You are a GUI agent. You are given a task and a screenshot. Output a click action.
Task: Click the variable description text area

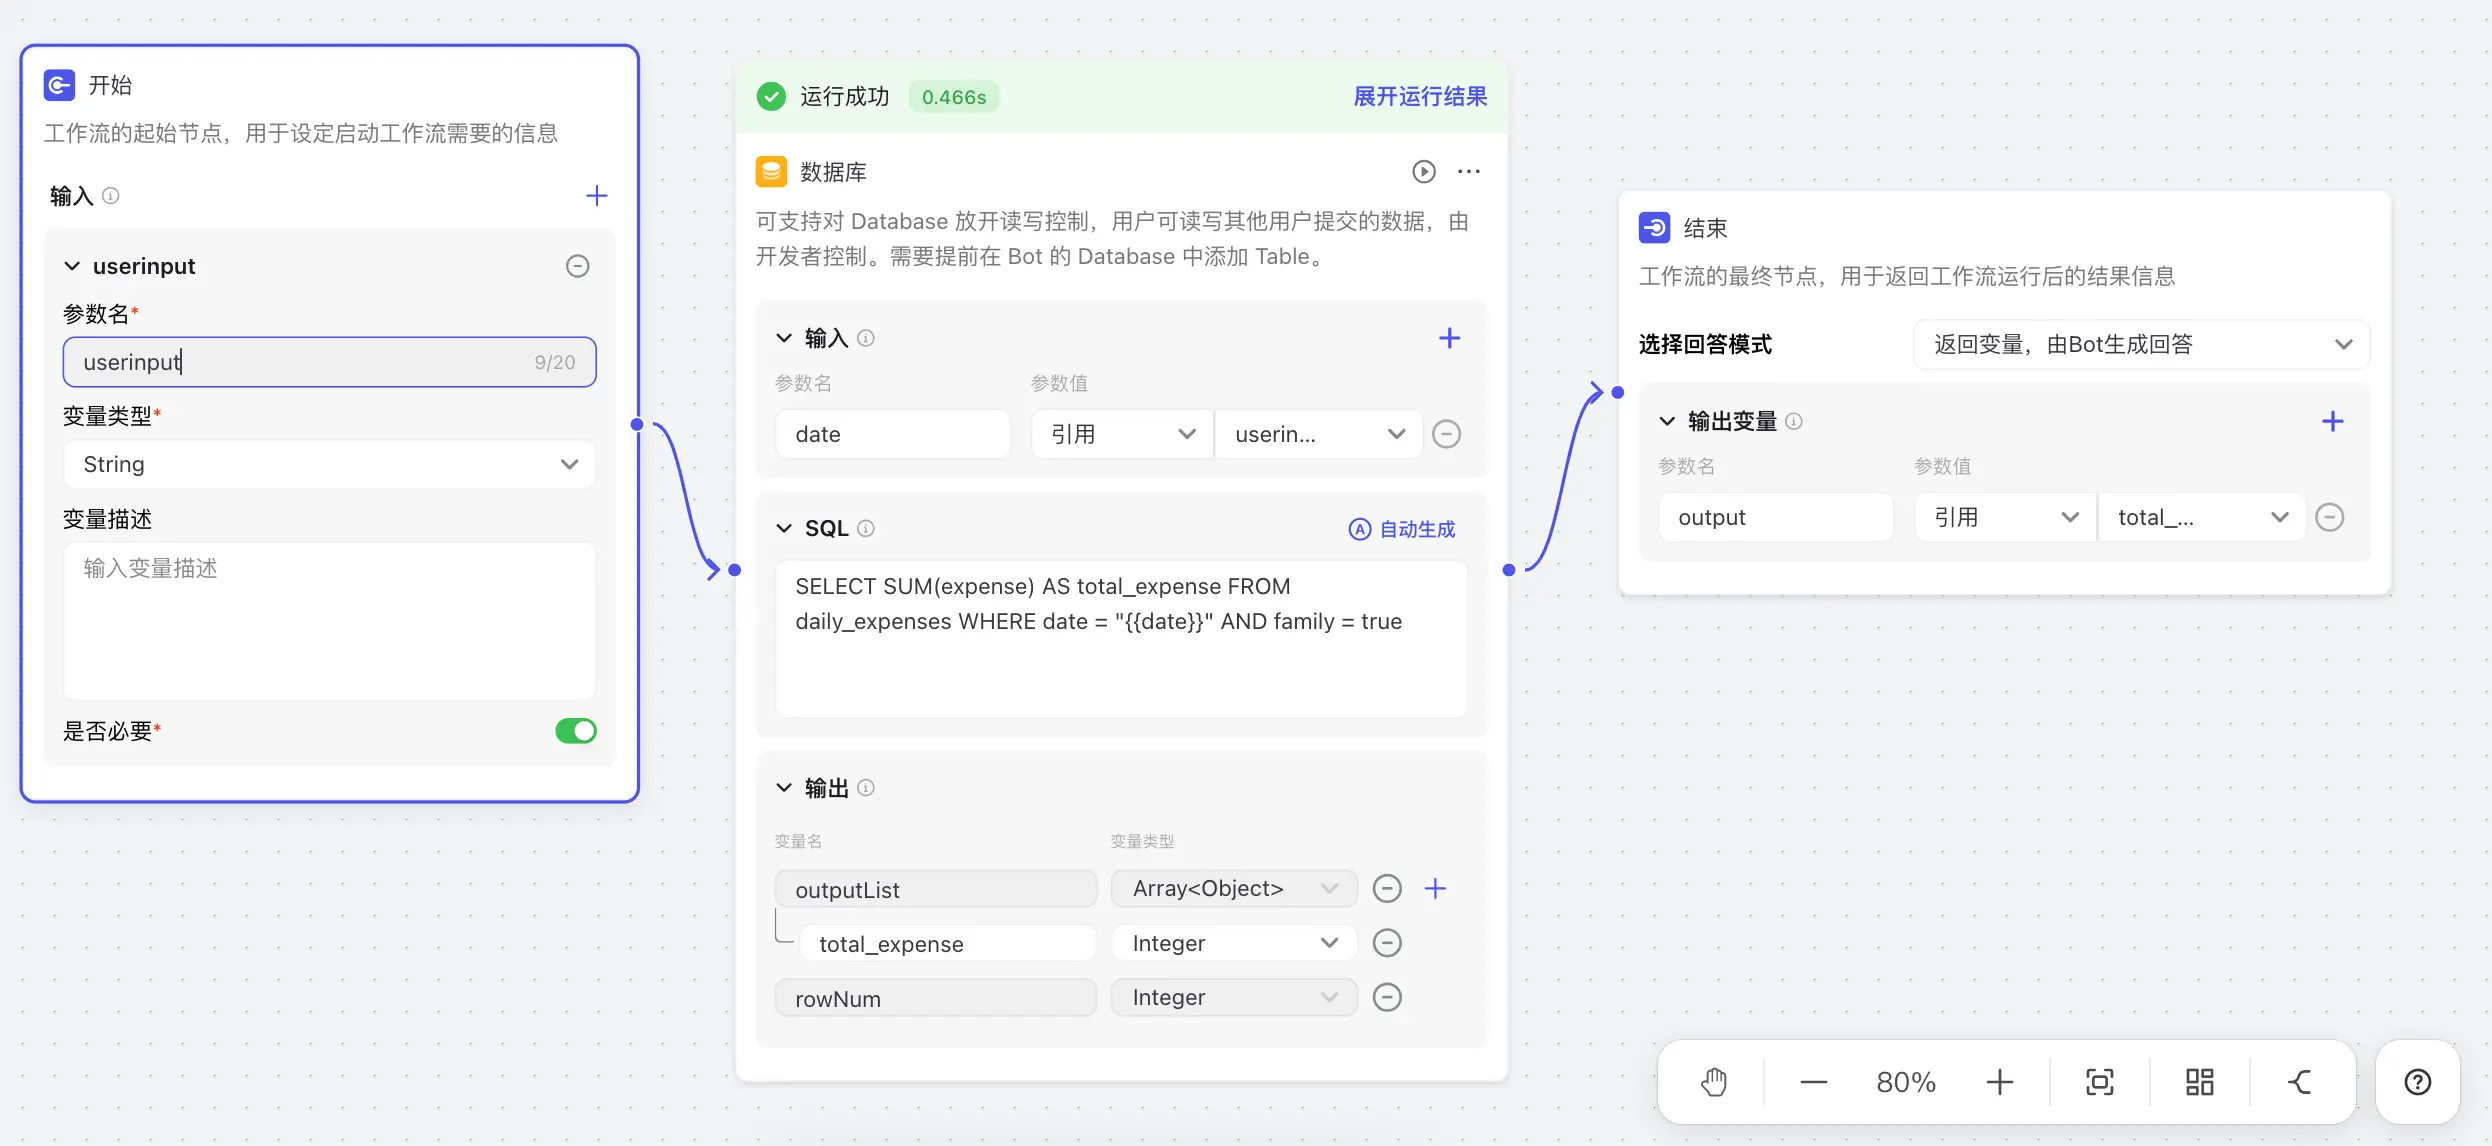click(x=330, y=621)
